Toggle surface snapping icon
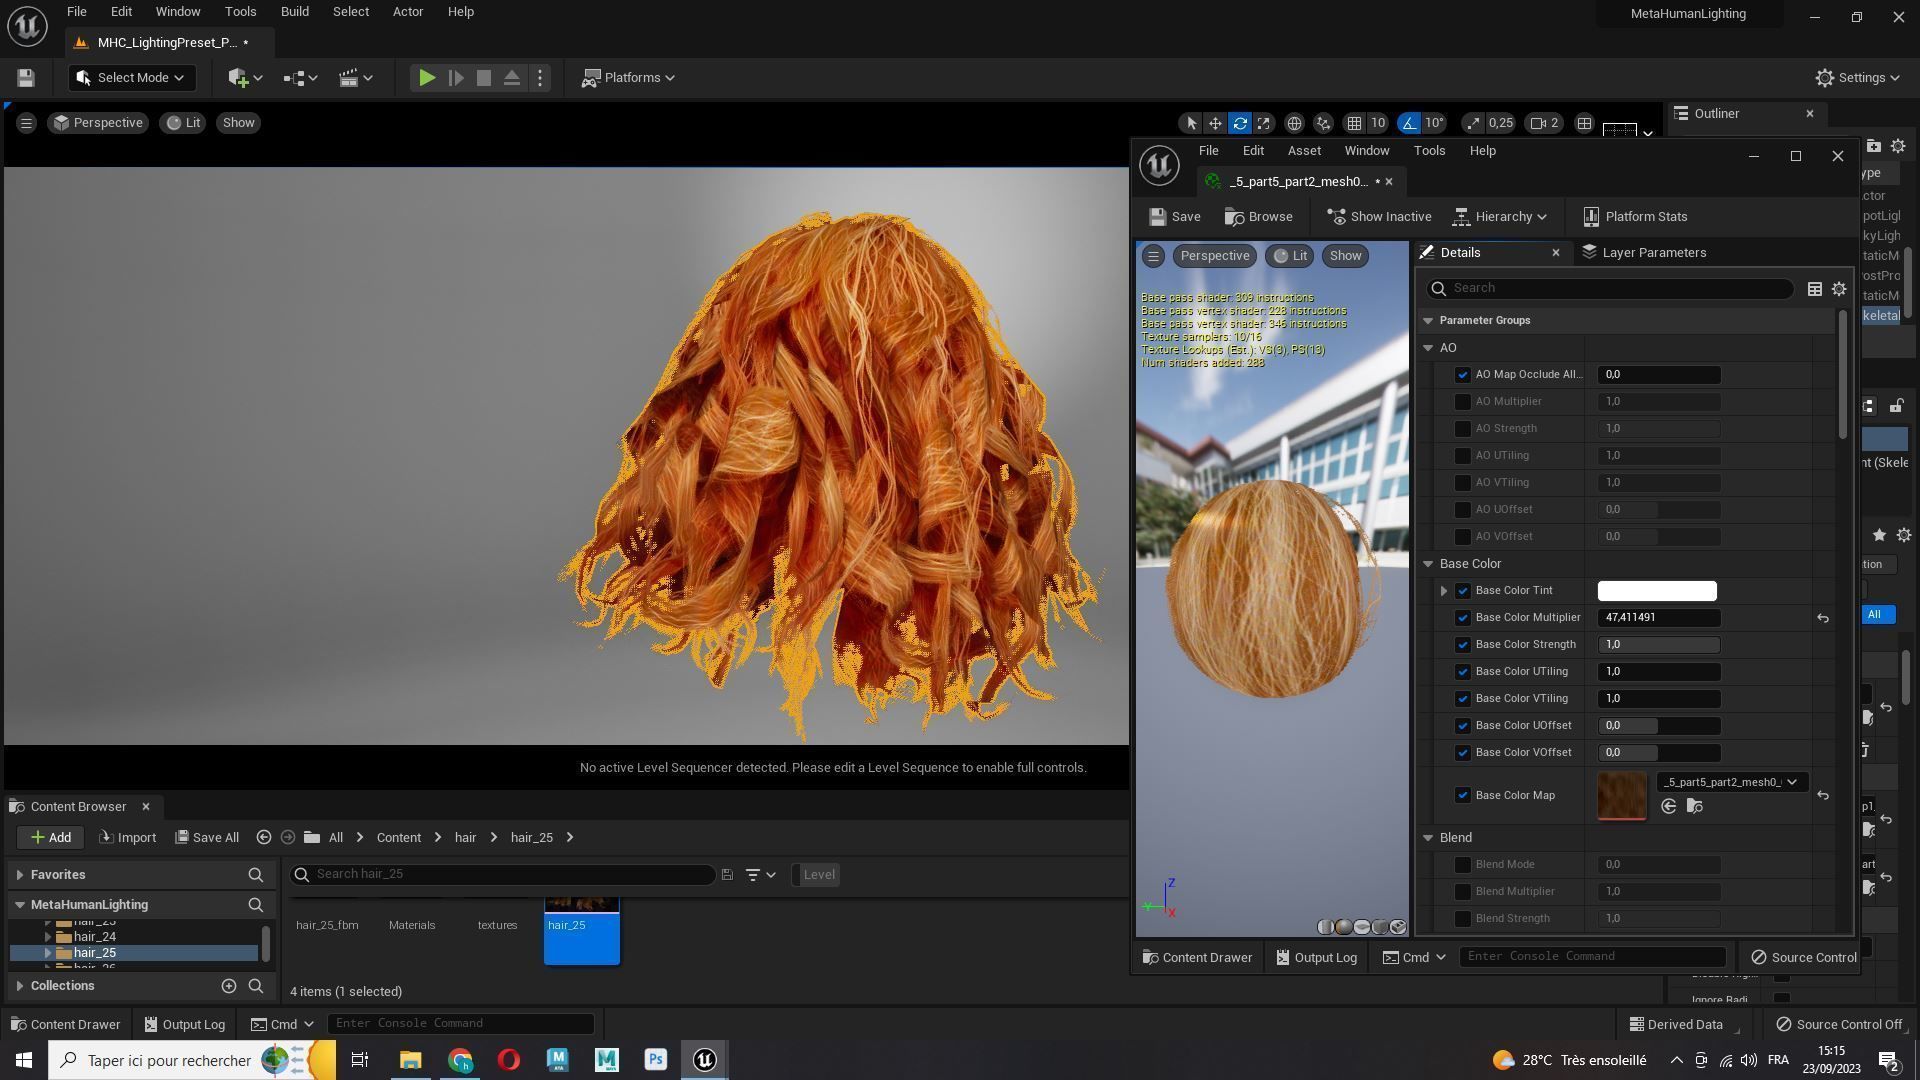The width and height of the screenshot is (1920, 1080). [1324, 123]
